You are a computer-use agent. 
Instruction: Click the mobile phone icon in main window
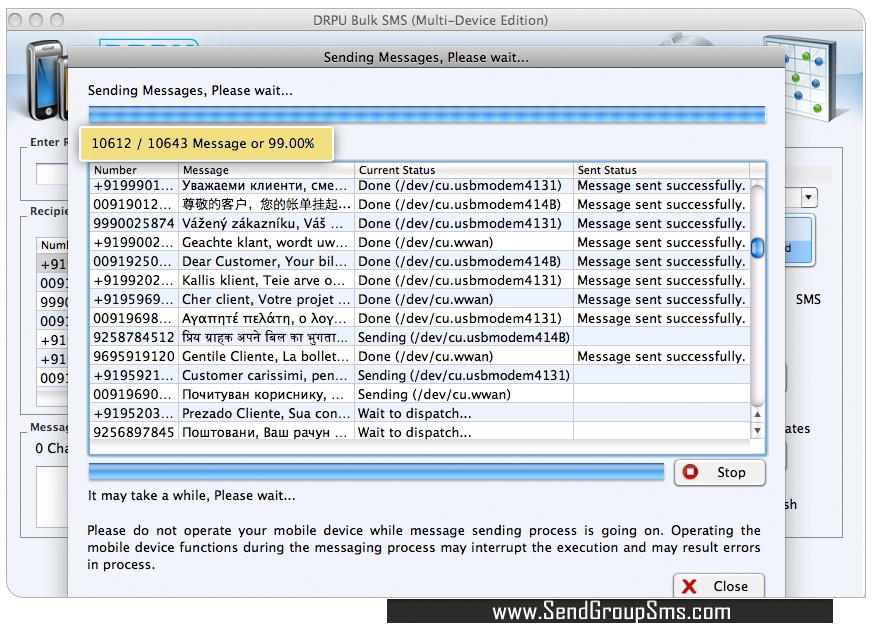(46, 80)
